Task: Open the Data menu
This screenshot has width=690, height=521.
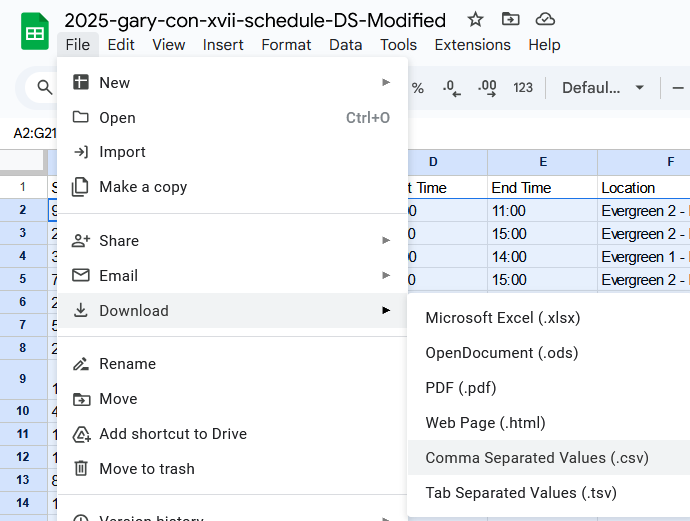Action: coord(346,45)
